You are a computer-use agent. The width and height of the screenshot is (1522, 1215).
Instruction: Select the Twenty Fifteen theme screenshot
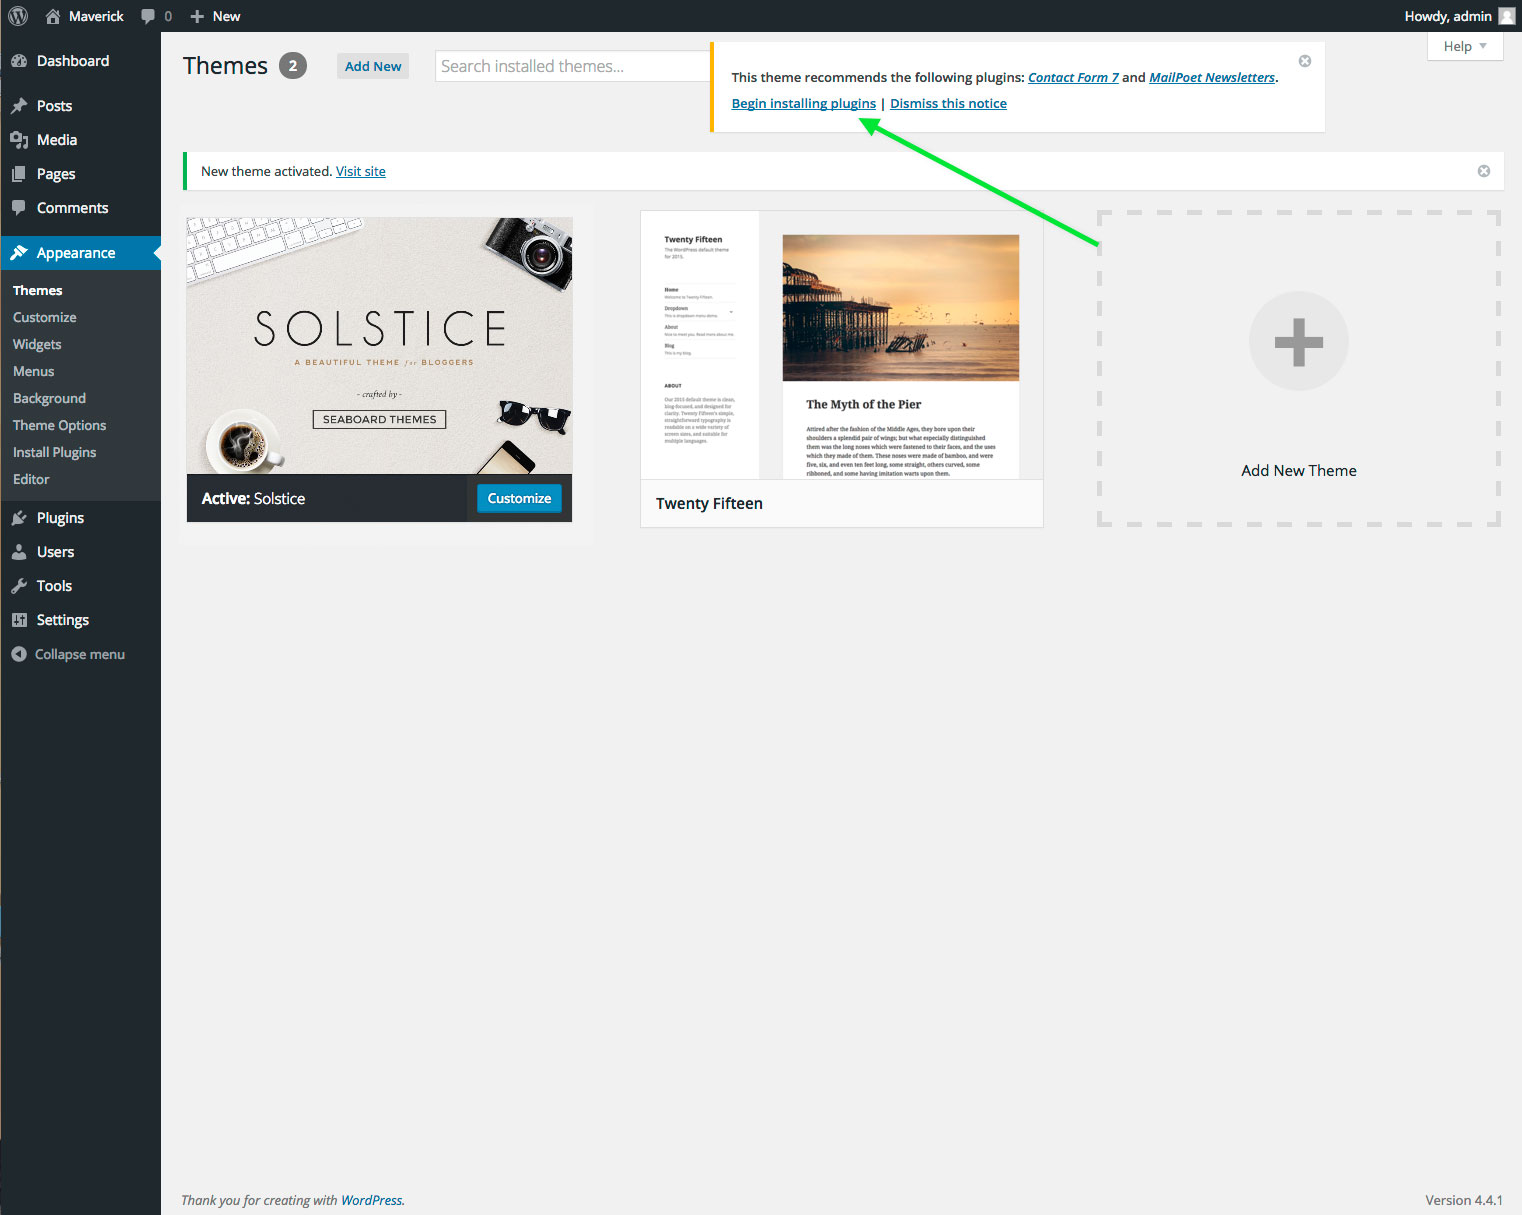point(842,345)
